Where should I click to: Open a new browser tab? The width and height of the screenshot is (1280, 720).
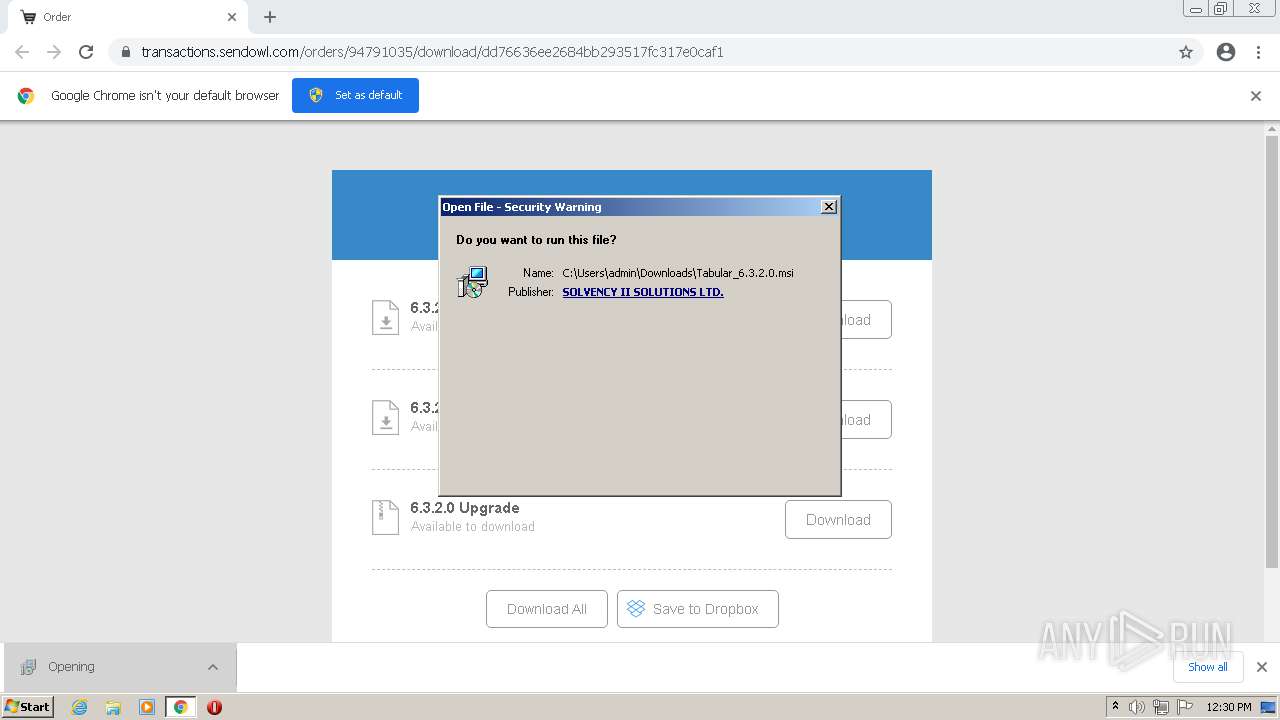click(270, 17)
